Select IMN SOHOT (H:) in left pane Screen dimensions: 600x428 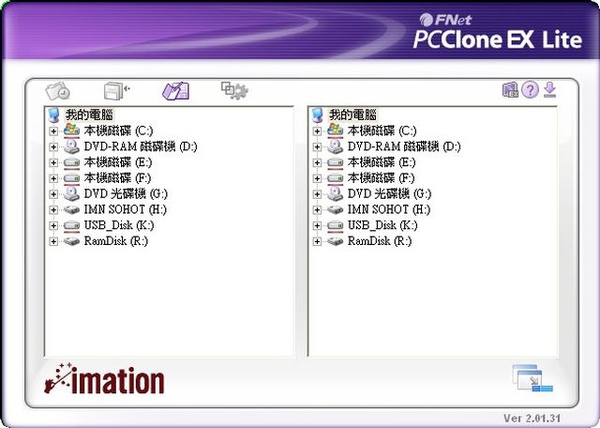click(x=125, y=210)
